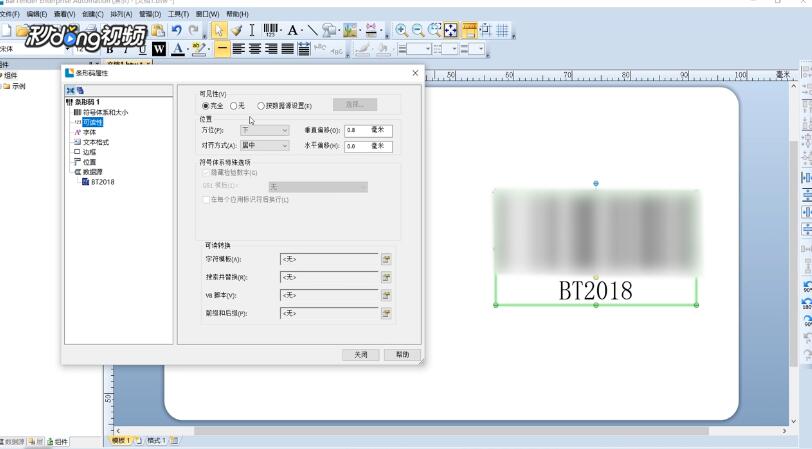Open the 工具 menu
The width and height of the screenshot is (812, 449).
pos(178,14)
